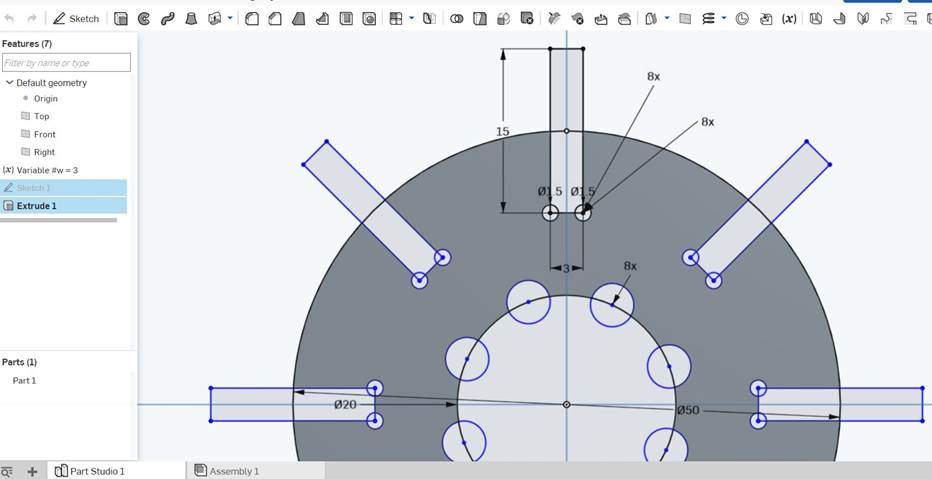Select the Plane tool

pos(685,18)
